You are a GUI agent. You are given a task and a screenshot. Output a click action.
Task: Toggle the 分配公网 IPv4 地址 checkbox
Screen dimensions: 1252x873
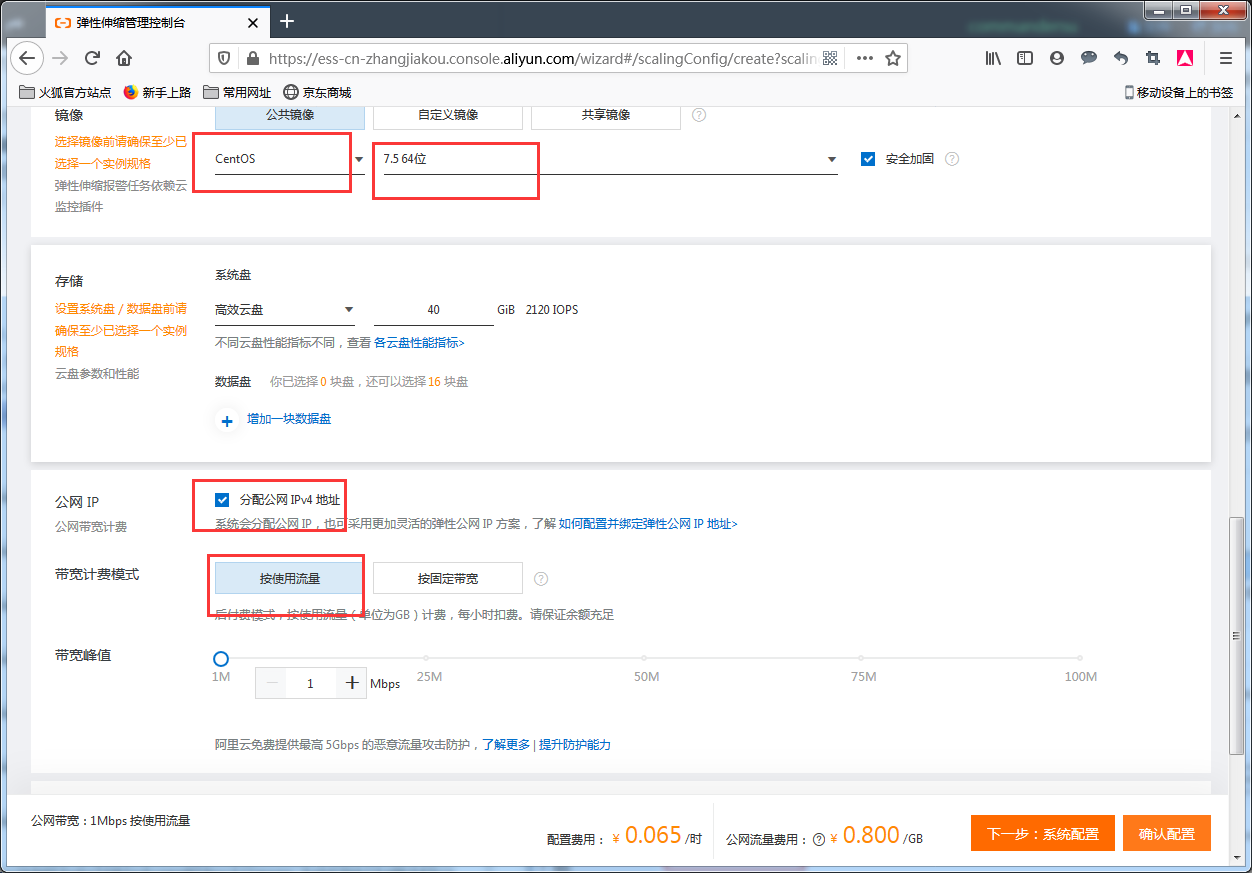coord(222,499)
